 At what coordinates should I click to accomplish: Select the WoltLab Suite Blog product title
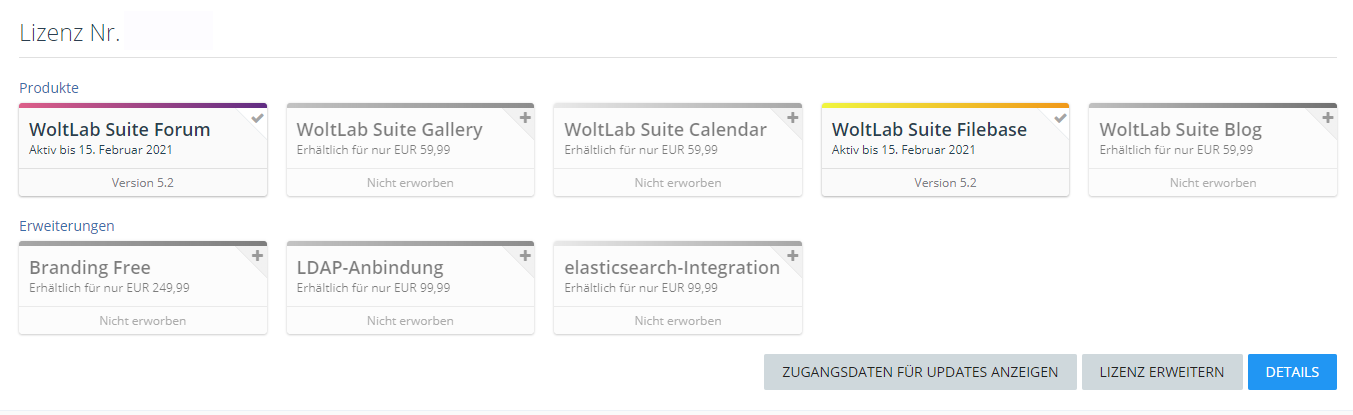tap(1180, 130)
